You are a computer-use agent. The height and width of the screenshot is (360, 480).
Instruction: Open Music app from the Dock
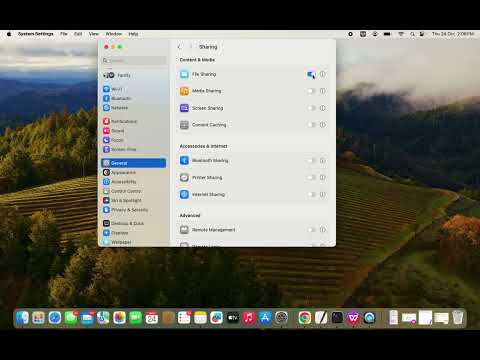[249, 318]
